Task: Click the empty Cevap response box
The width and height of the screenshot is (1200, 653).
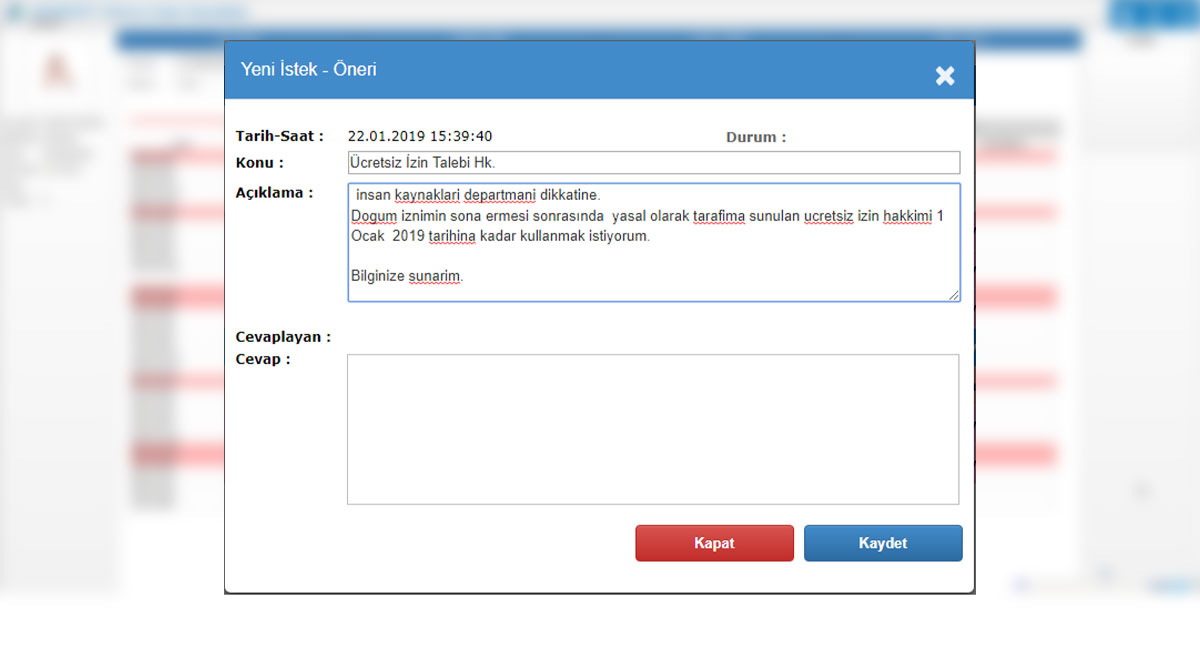Action: pyautogui.click(x=650, y=430)
